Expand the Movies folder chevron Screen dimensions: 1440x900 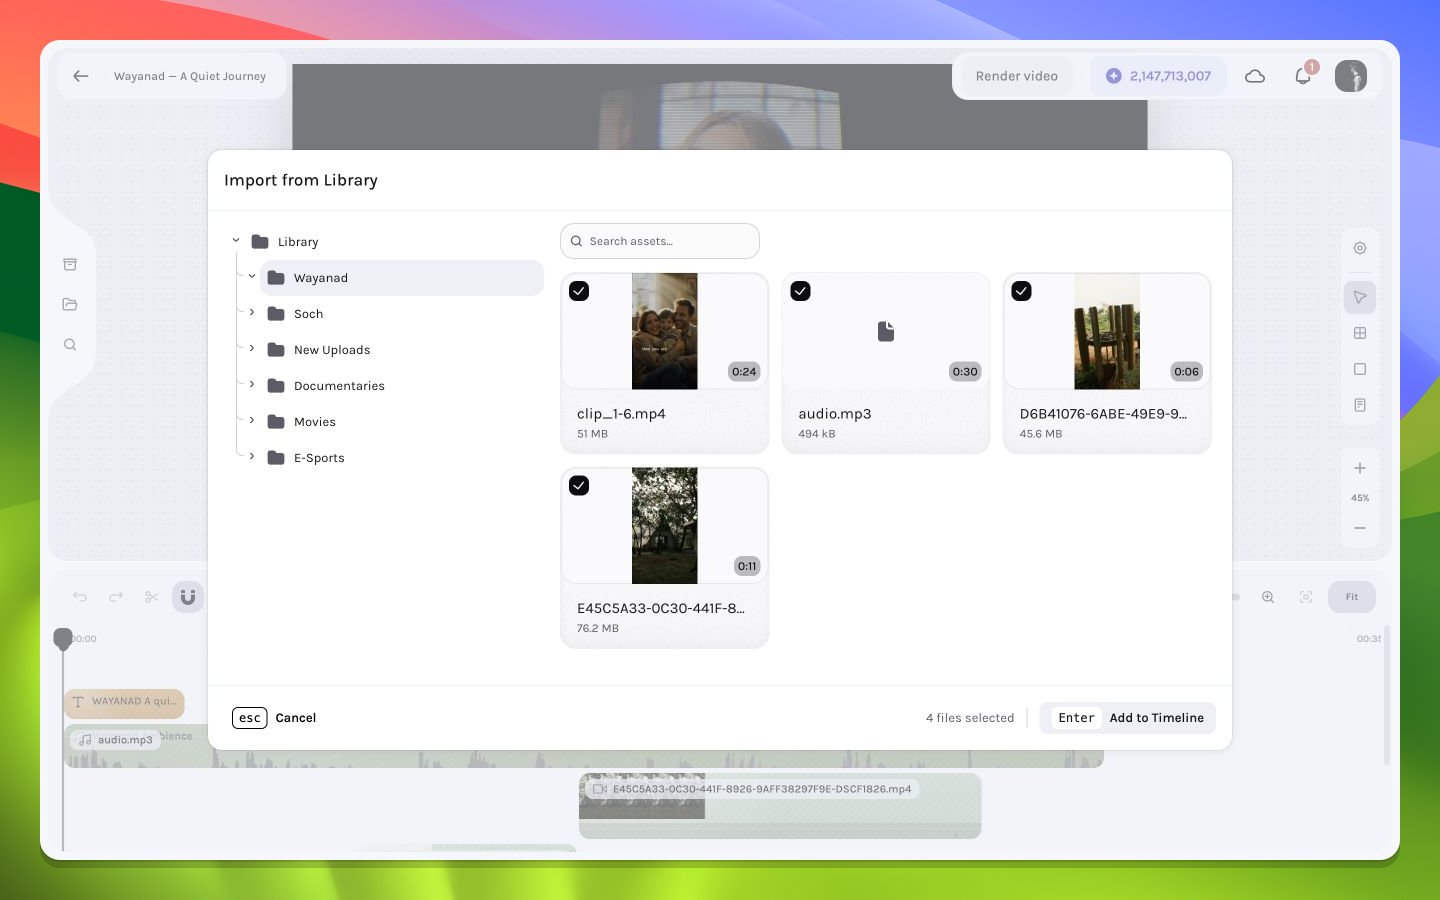[x=252, y=421]
